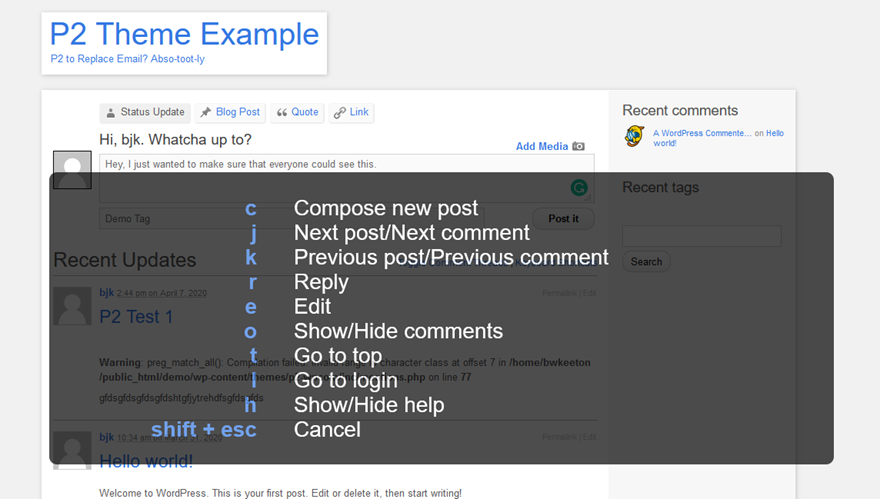Click the Previous post/Previous comment help entry

click(x=451, y=257)
